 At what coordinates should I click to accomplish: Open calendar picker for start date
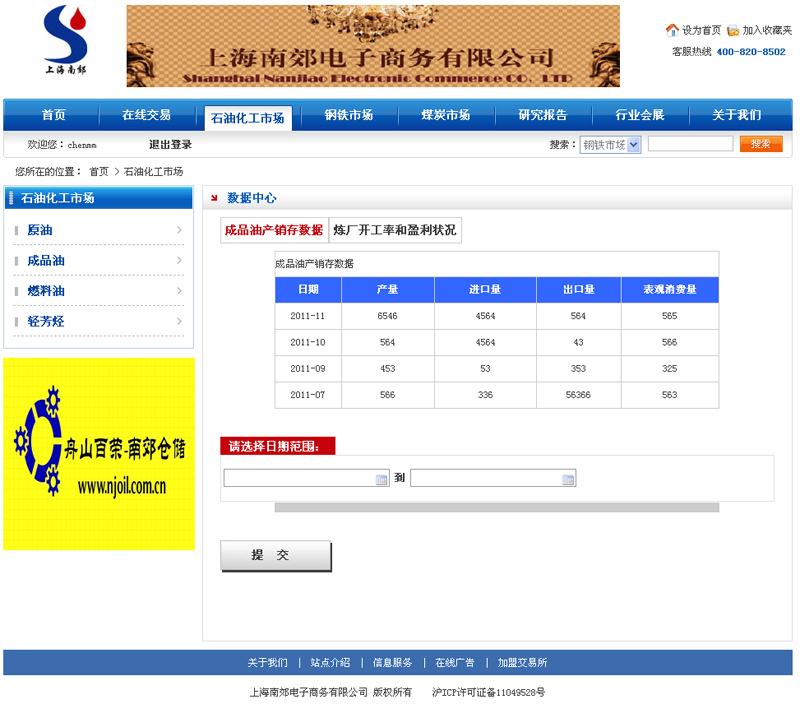click(381, 479)
